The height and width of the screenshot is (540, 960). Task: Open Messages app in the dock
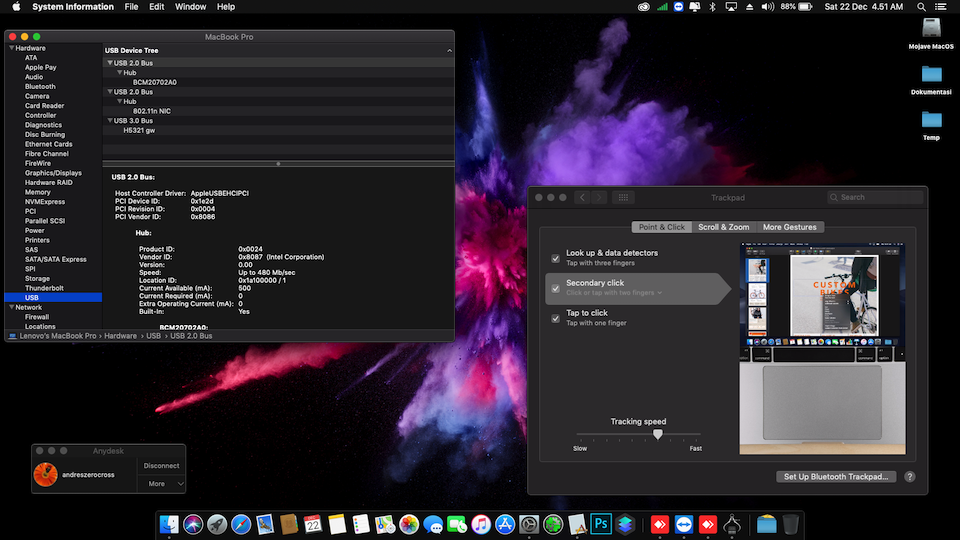point(433,525)
